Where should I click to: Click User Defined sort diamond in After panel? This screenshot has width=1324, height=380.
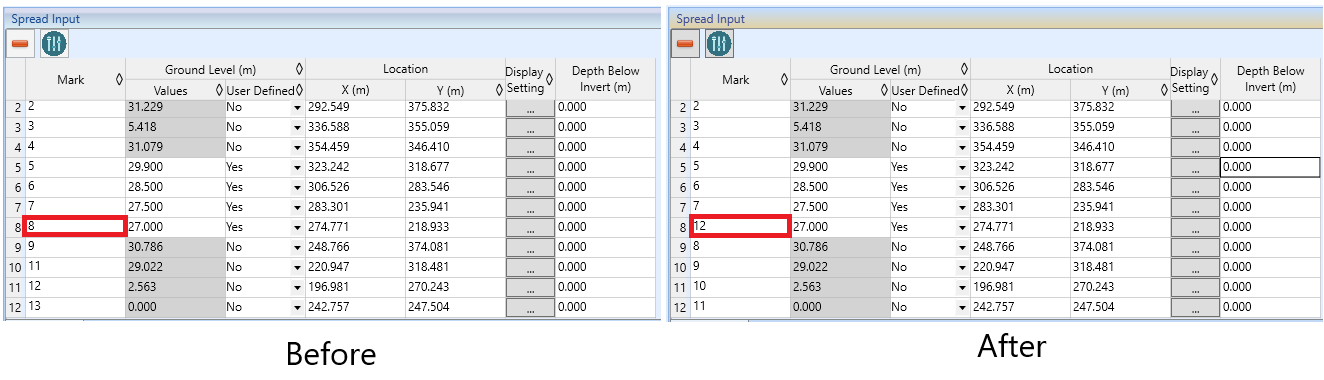click(964, 90)
